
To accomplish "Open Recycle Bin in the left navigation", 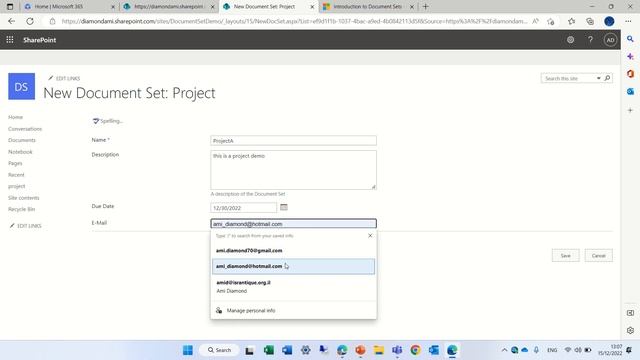I will click(22, 209).
